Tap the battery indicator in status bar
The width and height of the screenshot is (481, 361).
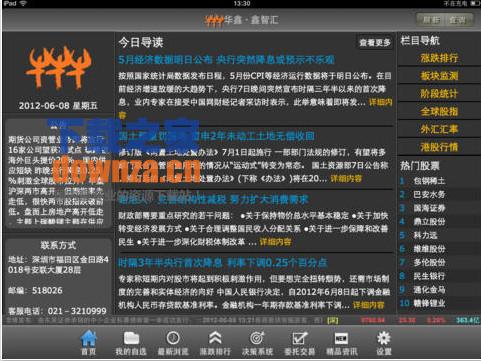pos(475,3)
